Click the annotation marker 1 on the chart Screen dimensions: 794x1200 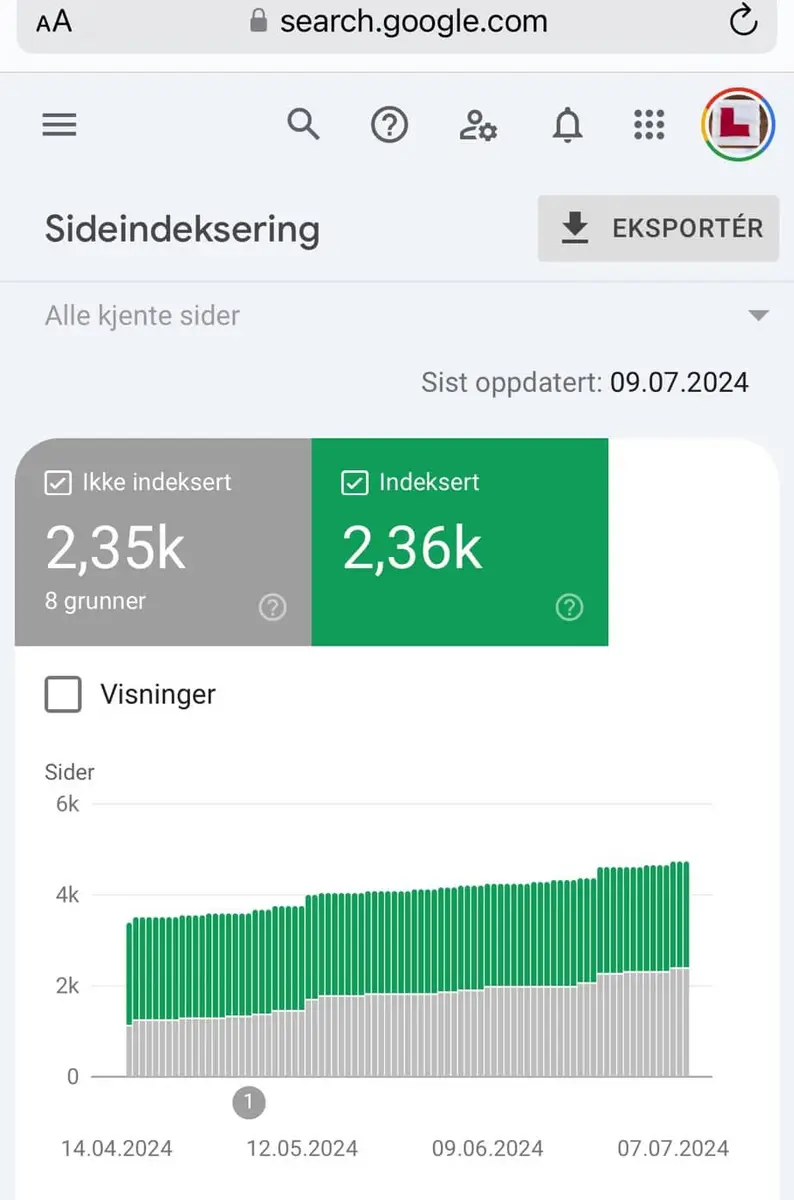click(249, 1104)
